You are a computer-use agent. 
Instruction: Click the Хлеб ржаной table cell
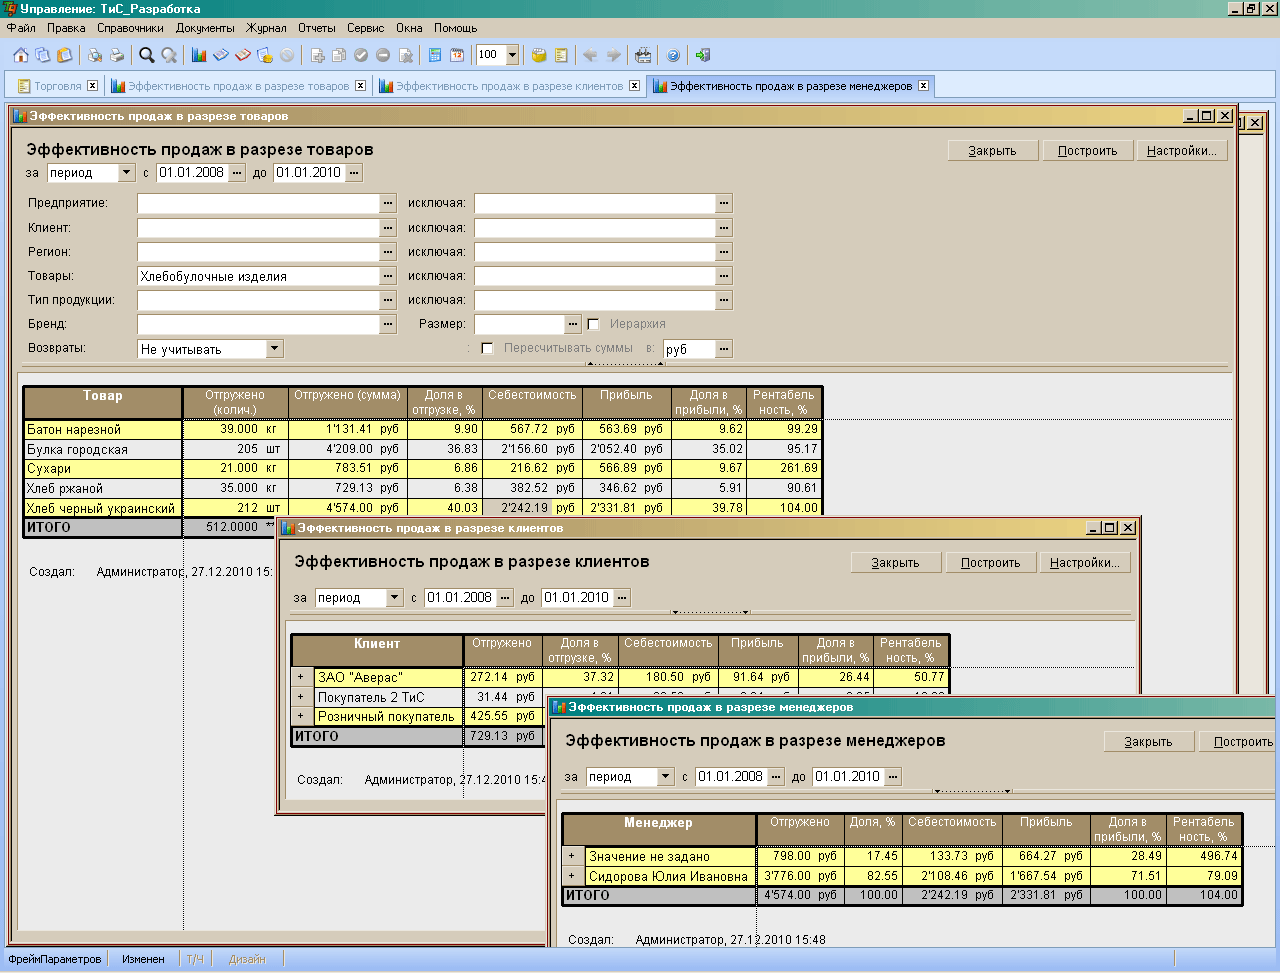103,488
